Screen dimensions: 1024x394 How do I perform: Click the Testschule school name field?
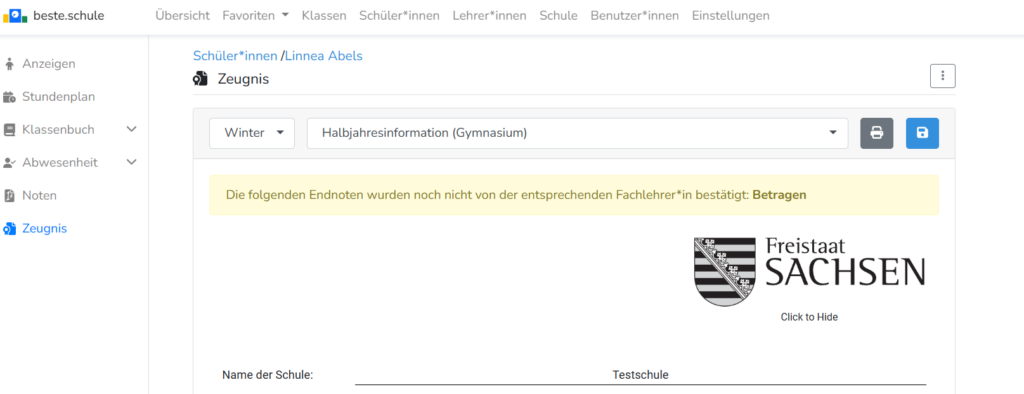point(641,375)
